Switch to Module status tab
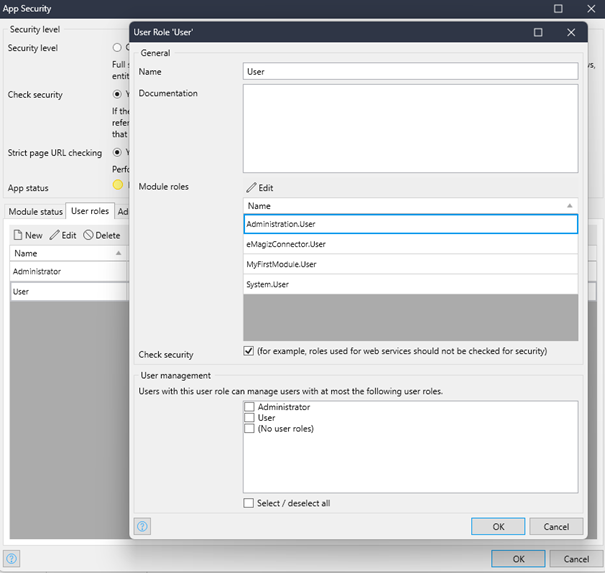The image size is (605, 573). click(35, 211)
